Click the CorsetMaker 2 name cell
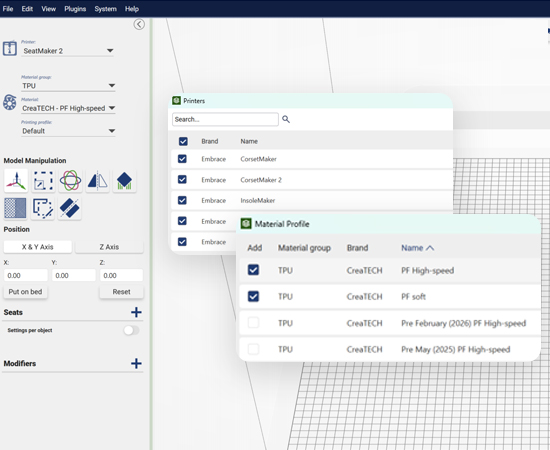550x450 pixels. point(261,180)
